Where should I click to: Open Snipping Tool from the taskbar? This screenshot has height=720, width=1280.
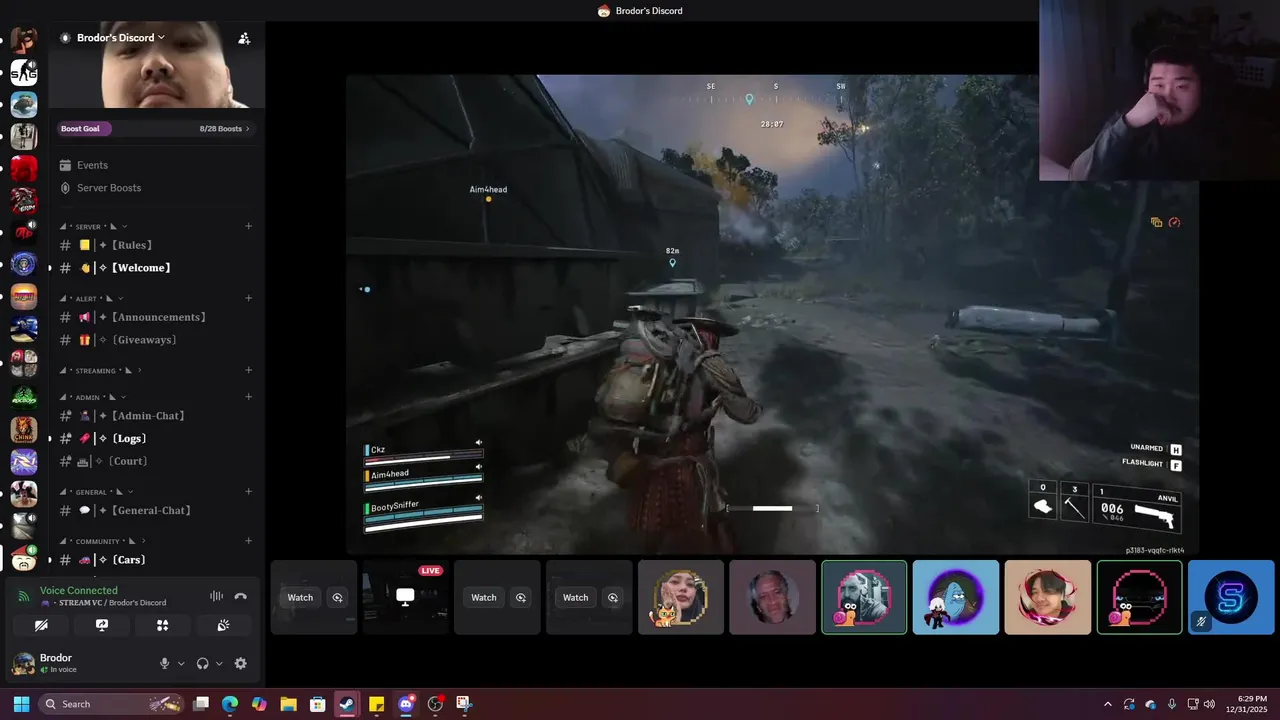[464, 704]
